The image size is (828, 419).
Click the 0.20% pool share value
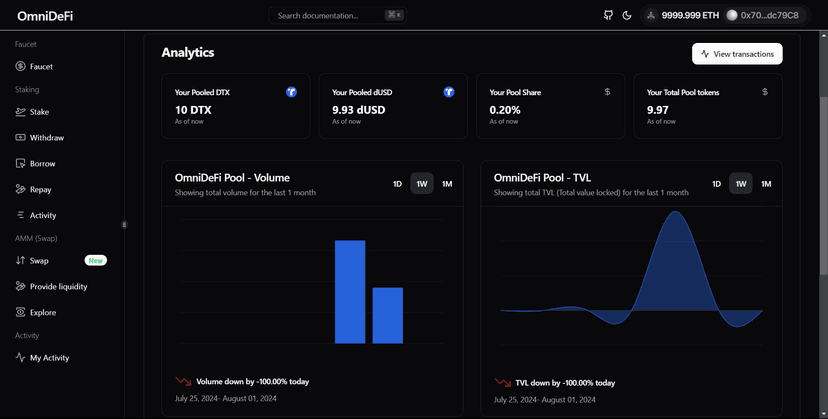coord(505,110)
